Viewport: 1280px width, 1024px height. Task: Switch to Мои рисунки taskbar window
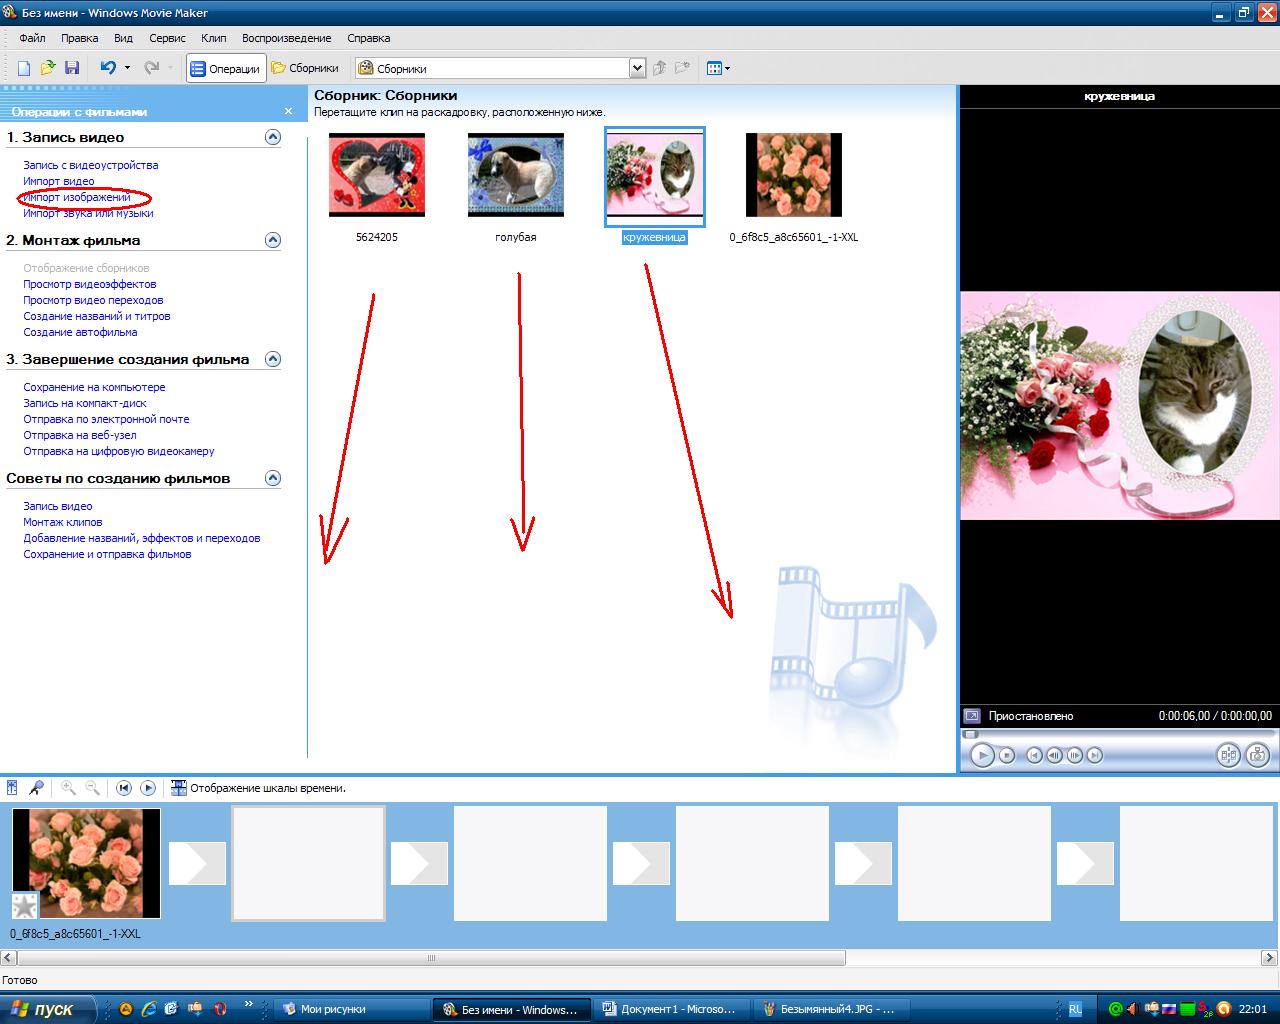pos(351,1009)
